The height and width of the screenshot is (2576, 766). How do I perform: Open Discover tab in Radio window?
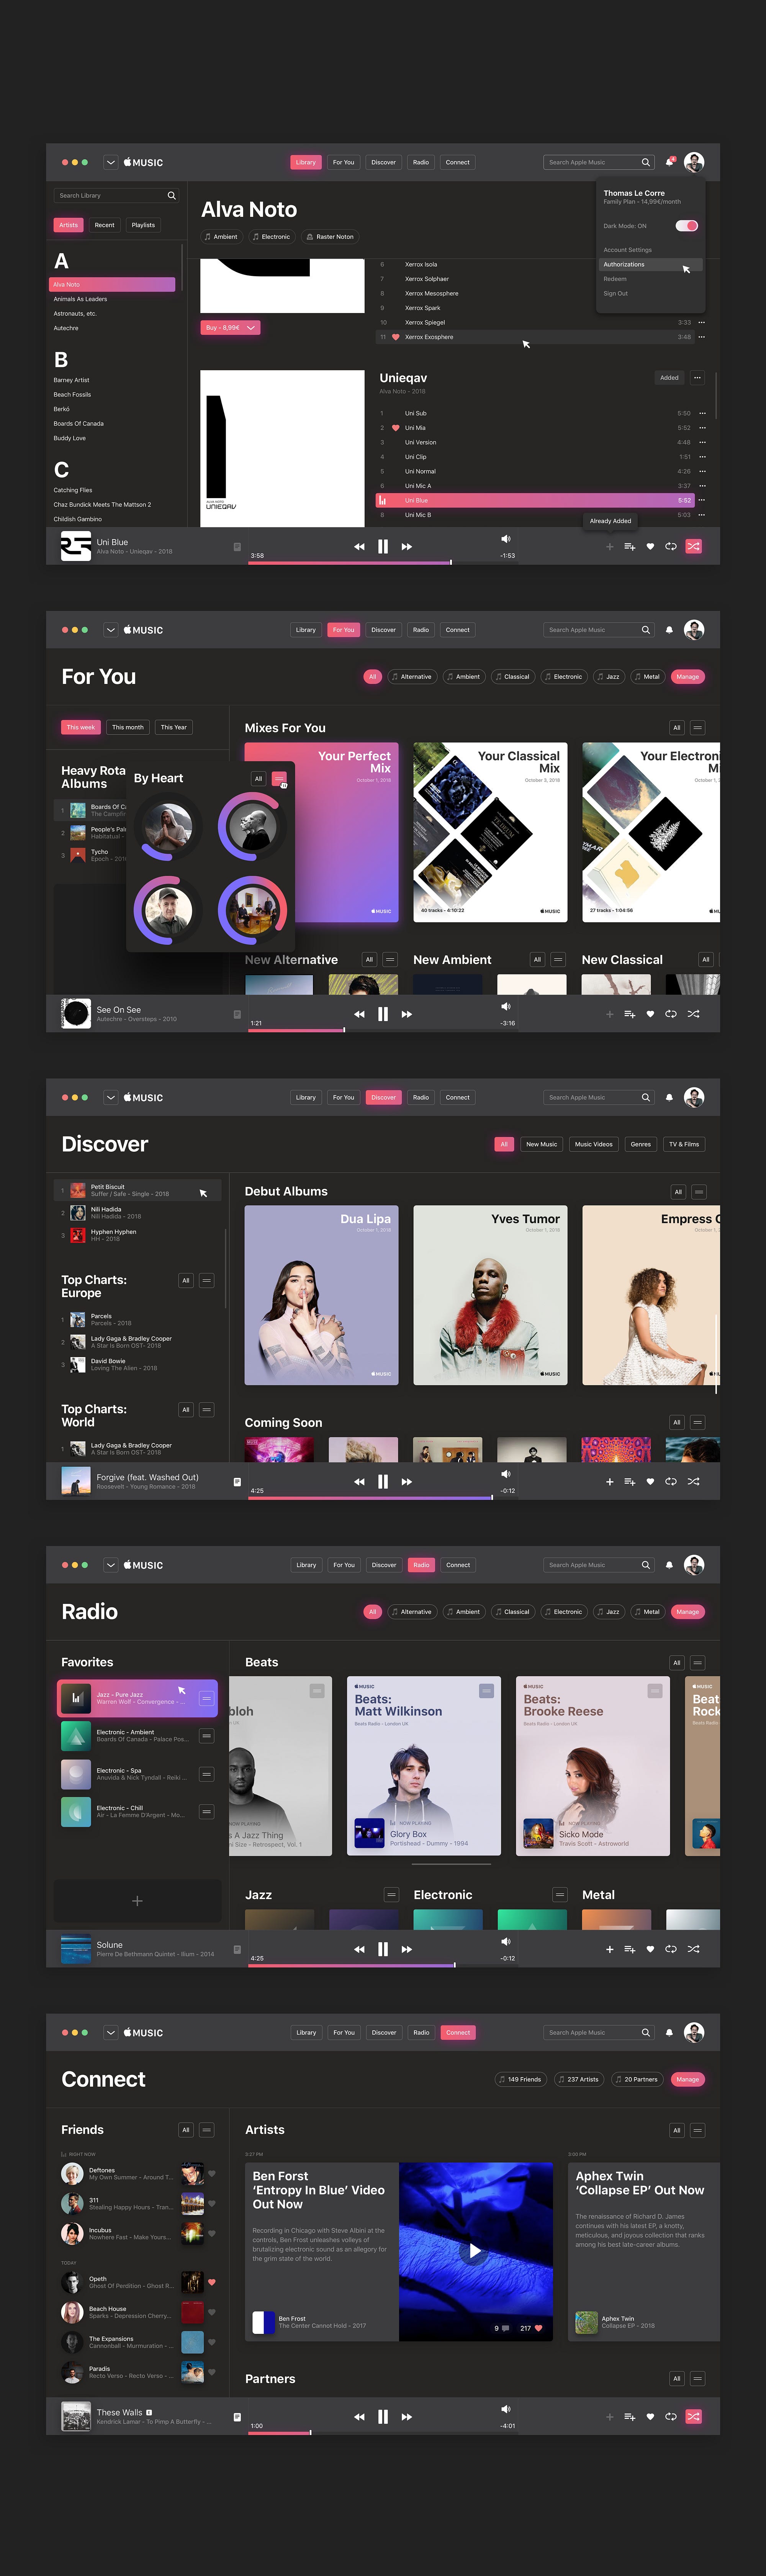point(384,1565)
